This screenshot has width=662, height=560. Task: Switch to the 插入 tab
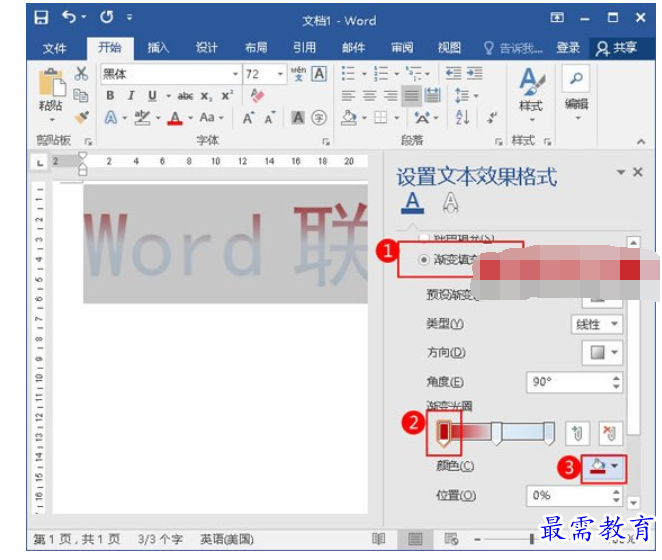tap(158, 48)
